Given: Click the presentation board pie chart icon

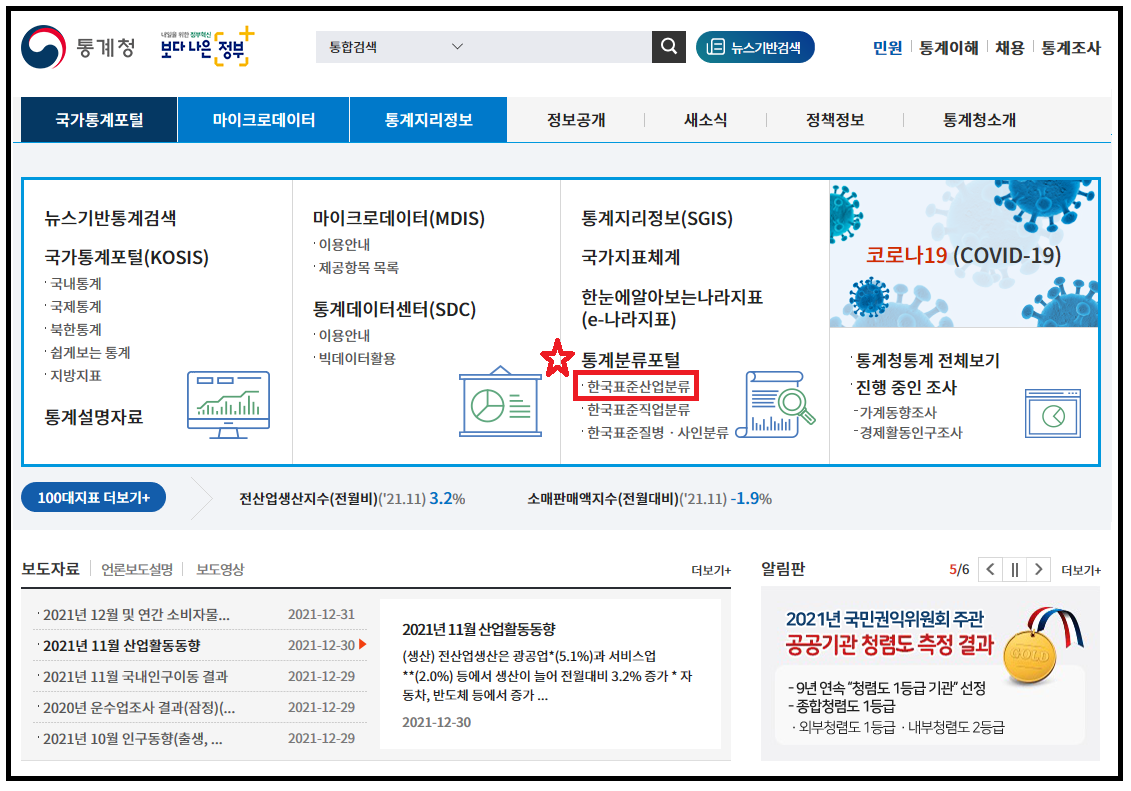Looking at the screenshot, I should point(501,402).
